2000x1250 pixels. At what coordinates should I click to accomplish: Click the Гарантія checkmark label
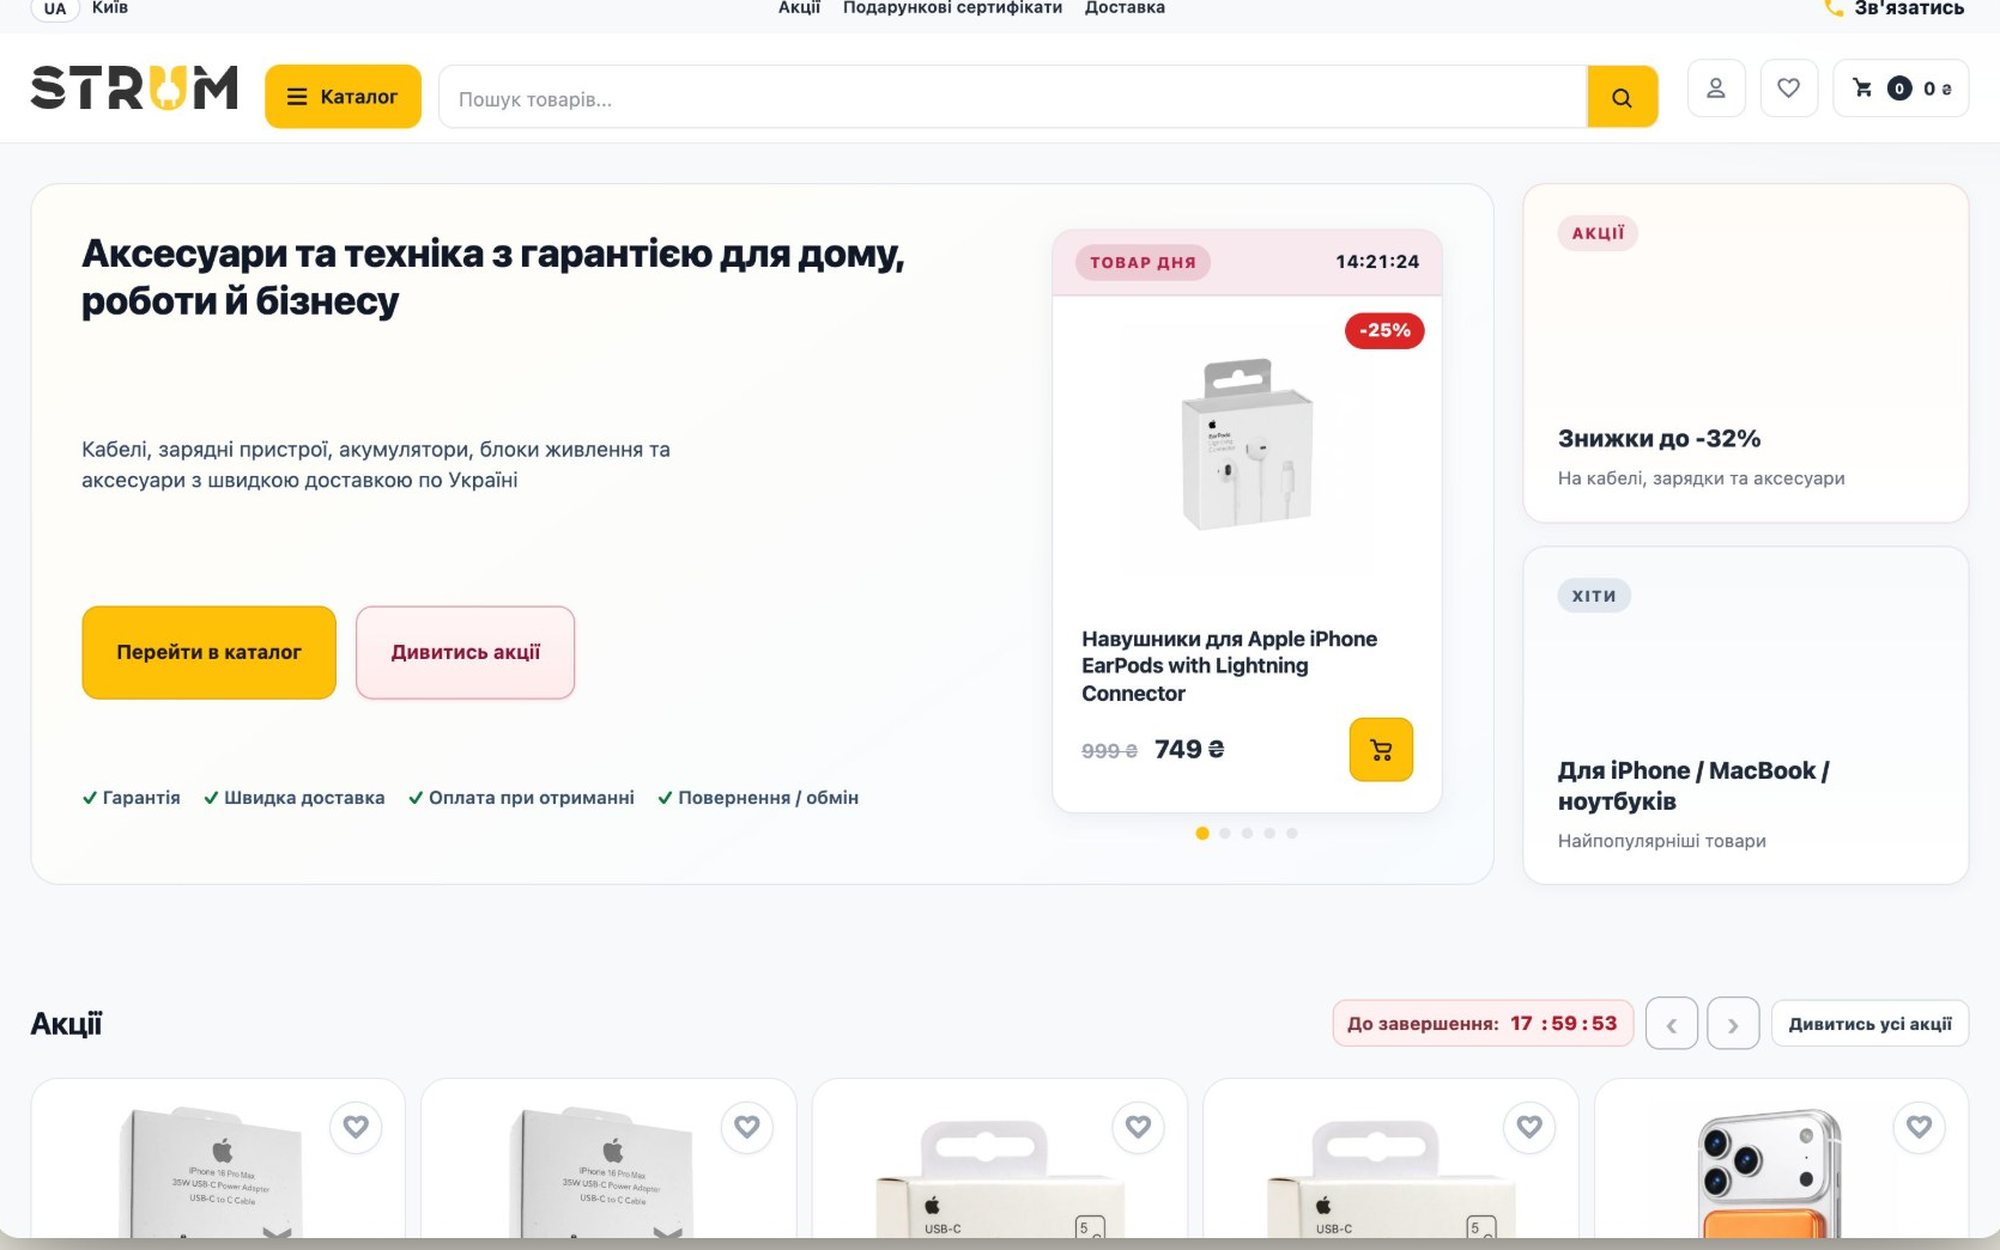(131, 797)
